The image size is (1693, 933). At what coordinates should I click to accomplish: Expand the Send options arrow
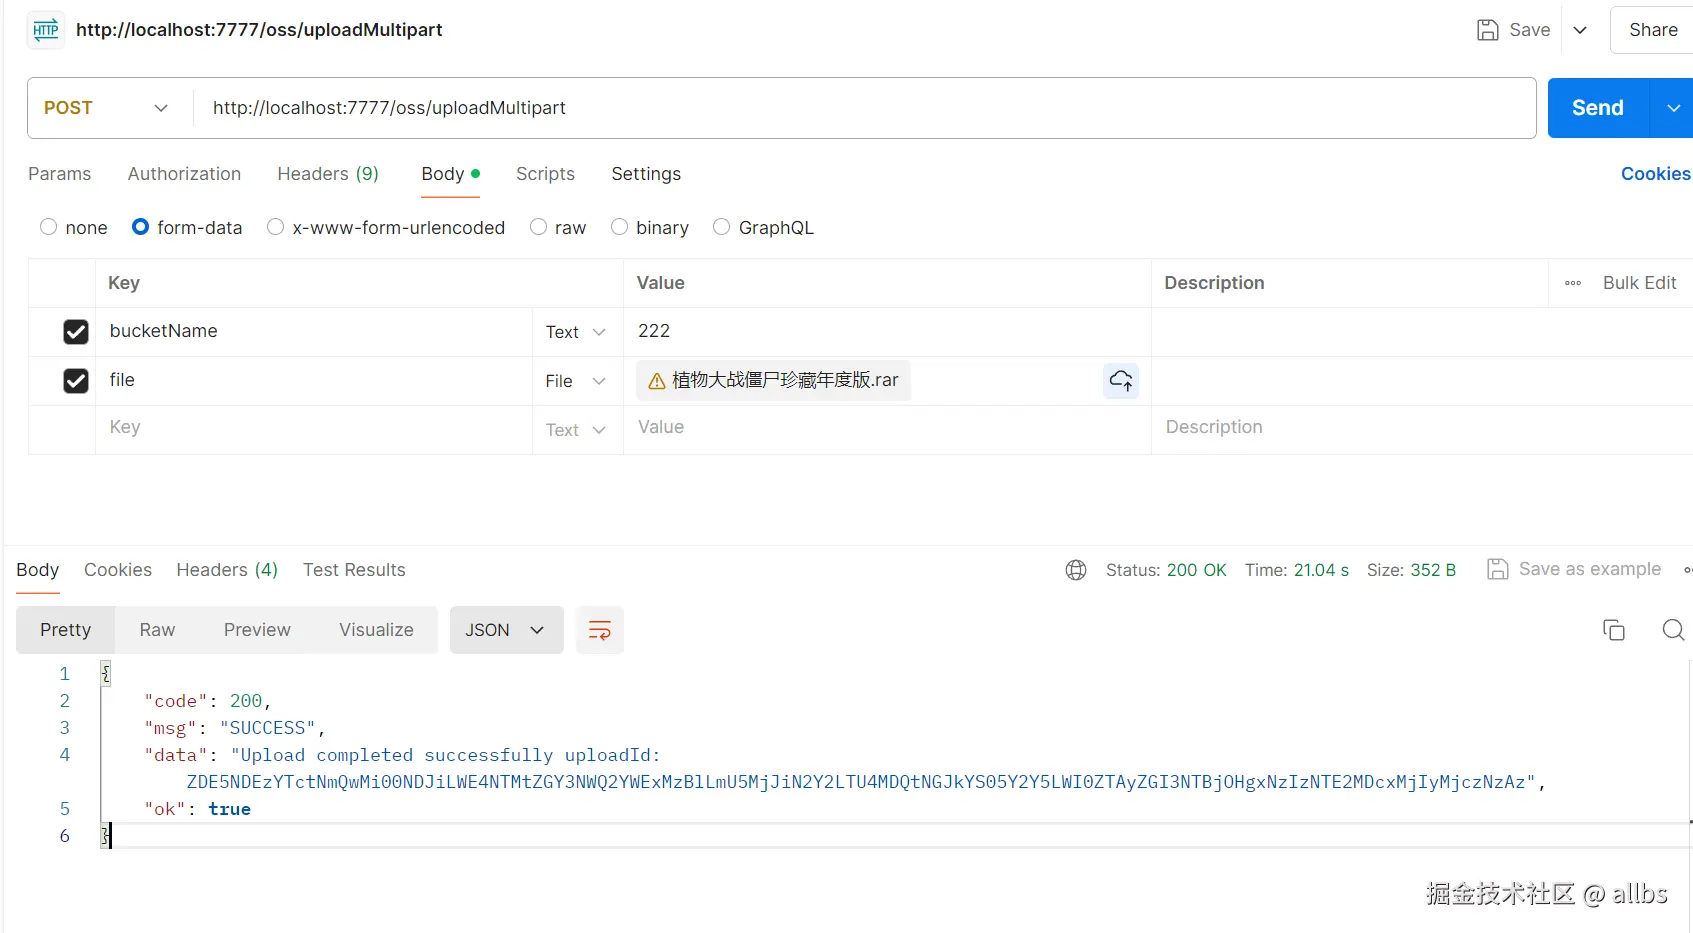tap(1673, 108)
